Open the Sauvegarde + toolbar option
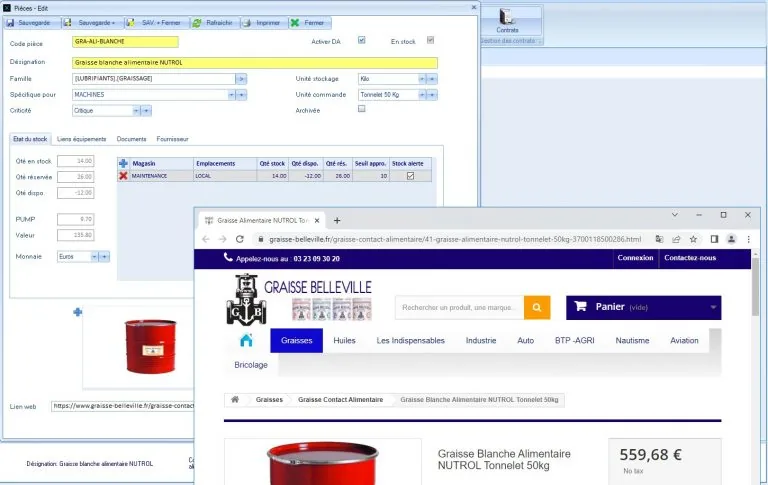 point(92,23)
